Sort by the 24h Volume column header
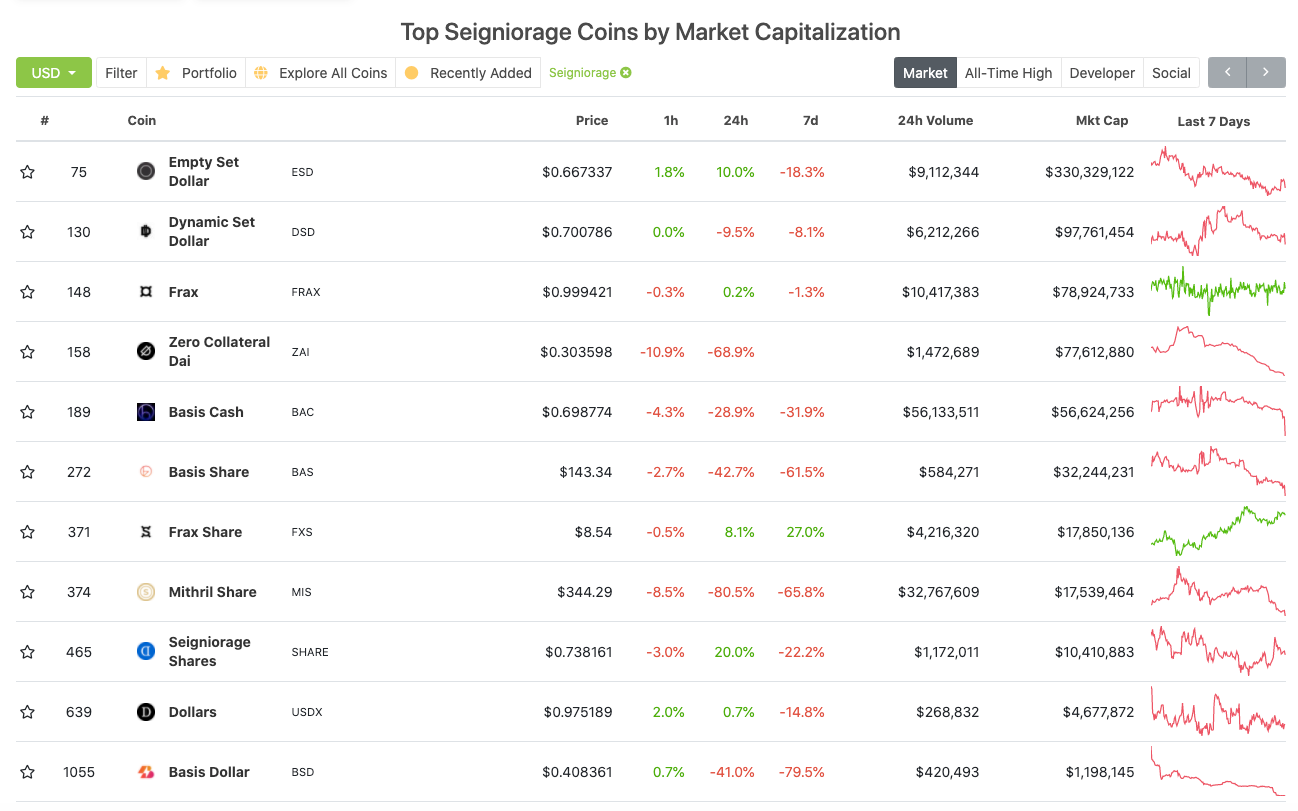 point(935,120)
